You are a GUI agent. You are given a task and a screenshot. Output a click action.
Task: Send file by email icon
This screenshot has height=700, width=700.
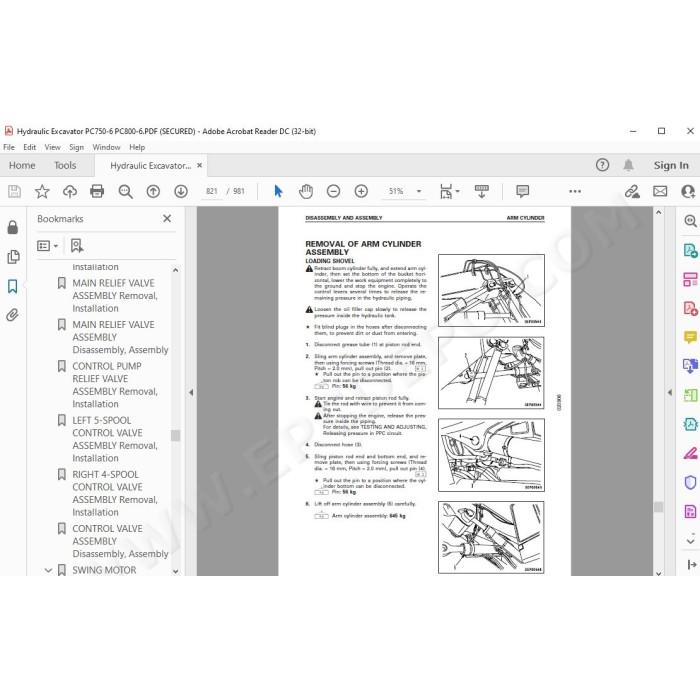click(x=660, y=192)
